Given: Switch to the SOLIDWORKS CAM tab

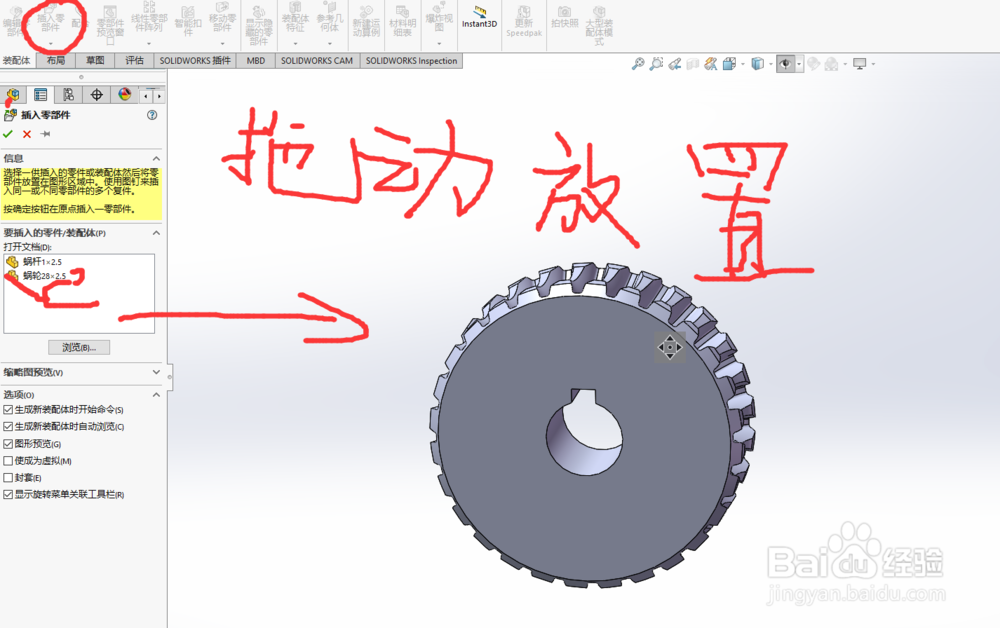Looking at the screenshot, I should 317,61.
